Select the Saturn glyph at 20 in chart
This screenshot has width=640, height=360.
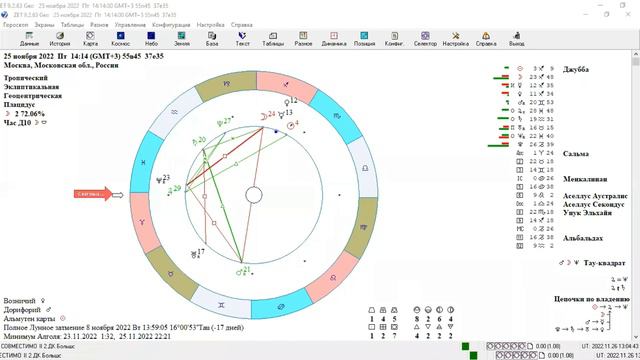(x=195, y=142)
